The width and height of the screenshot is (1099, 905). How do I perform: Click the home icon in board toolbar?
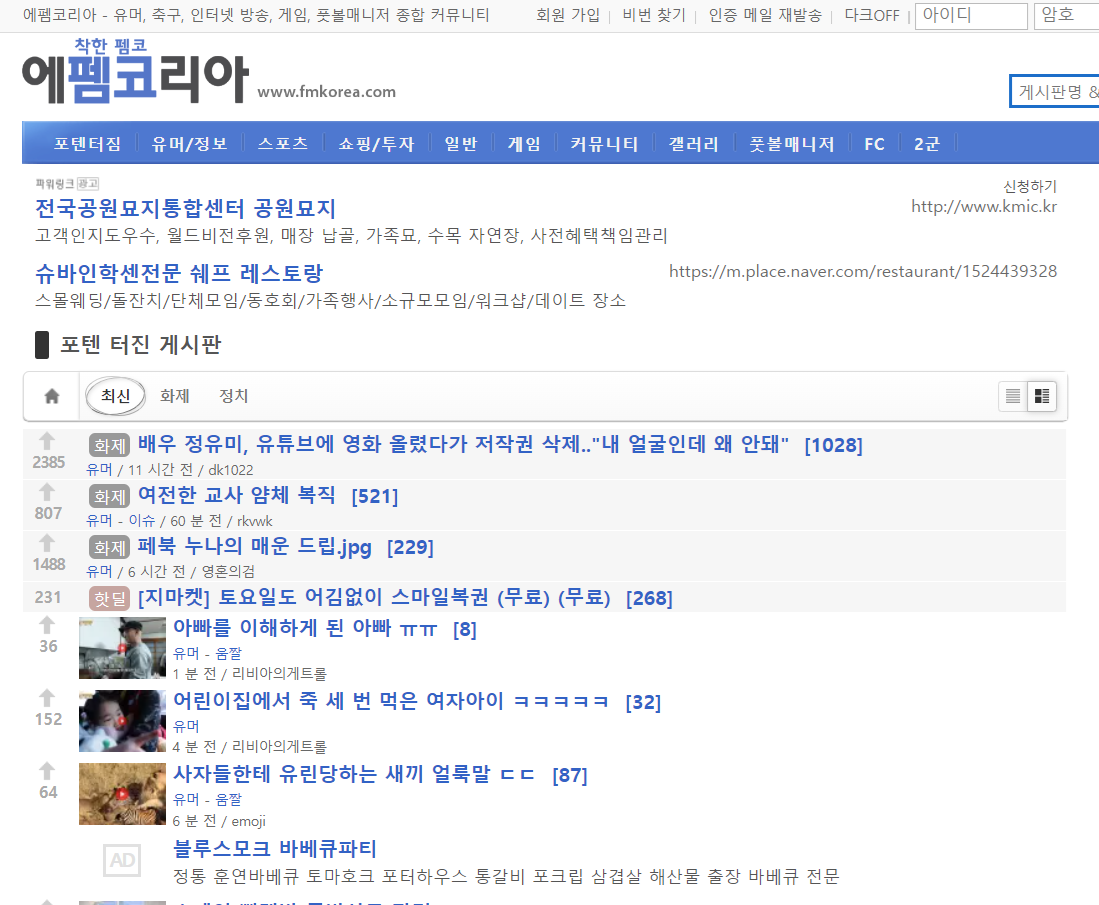coord(52,396)
